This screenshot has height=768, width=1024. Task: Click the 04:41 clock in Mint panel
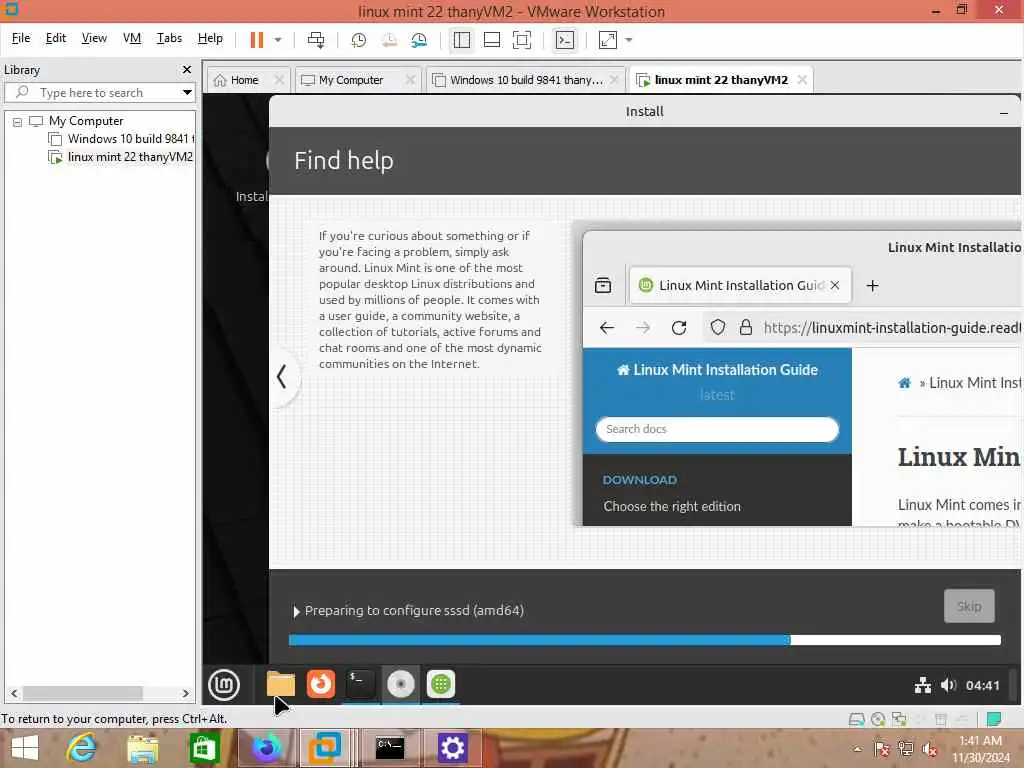tap(983, 685)
